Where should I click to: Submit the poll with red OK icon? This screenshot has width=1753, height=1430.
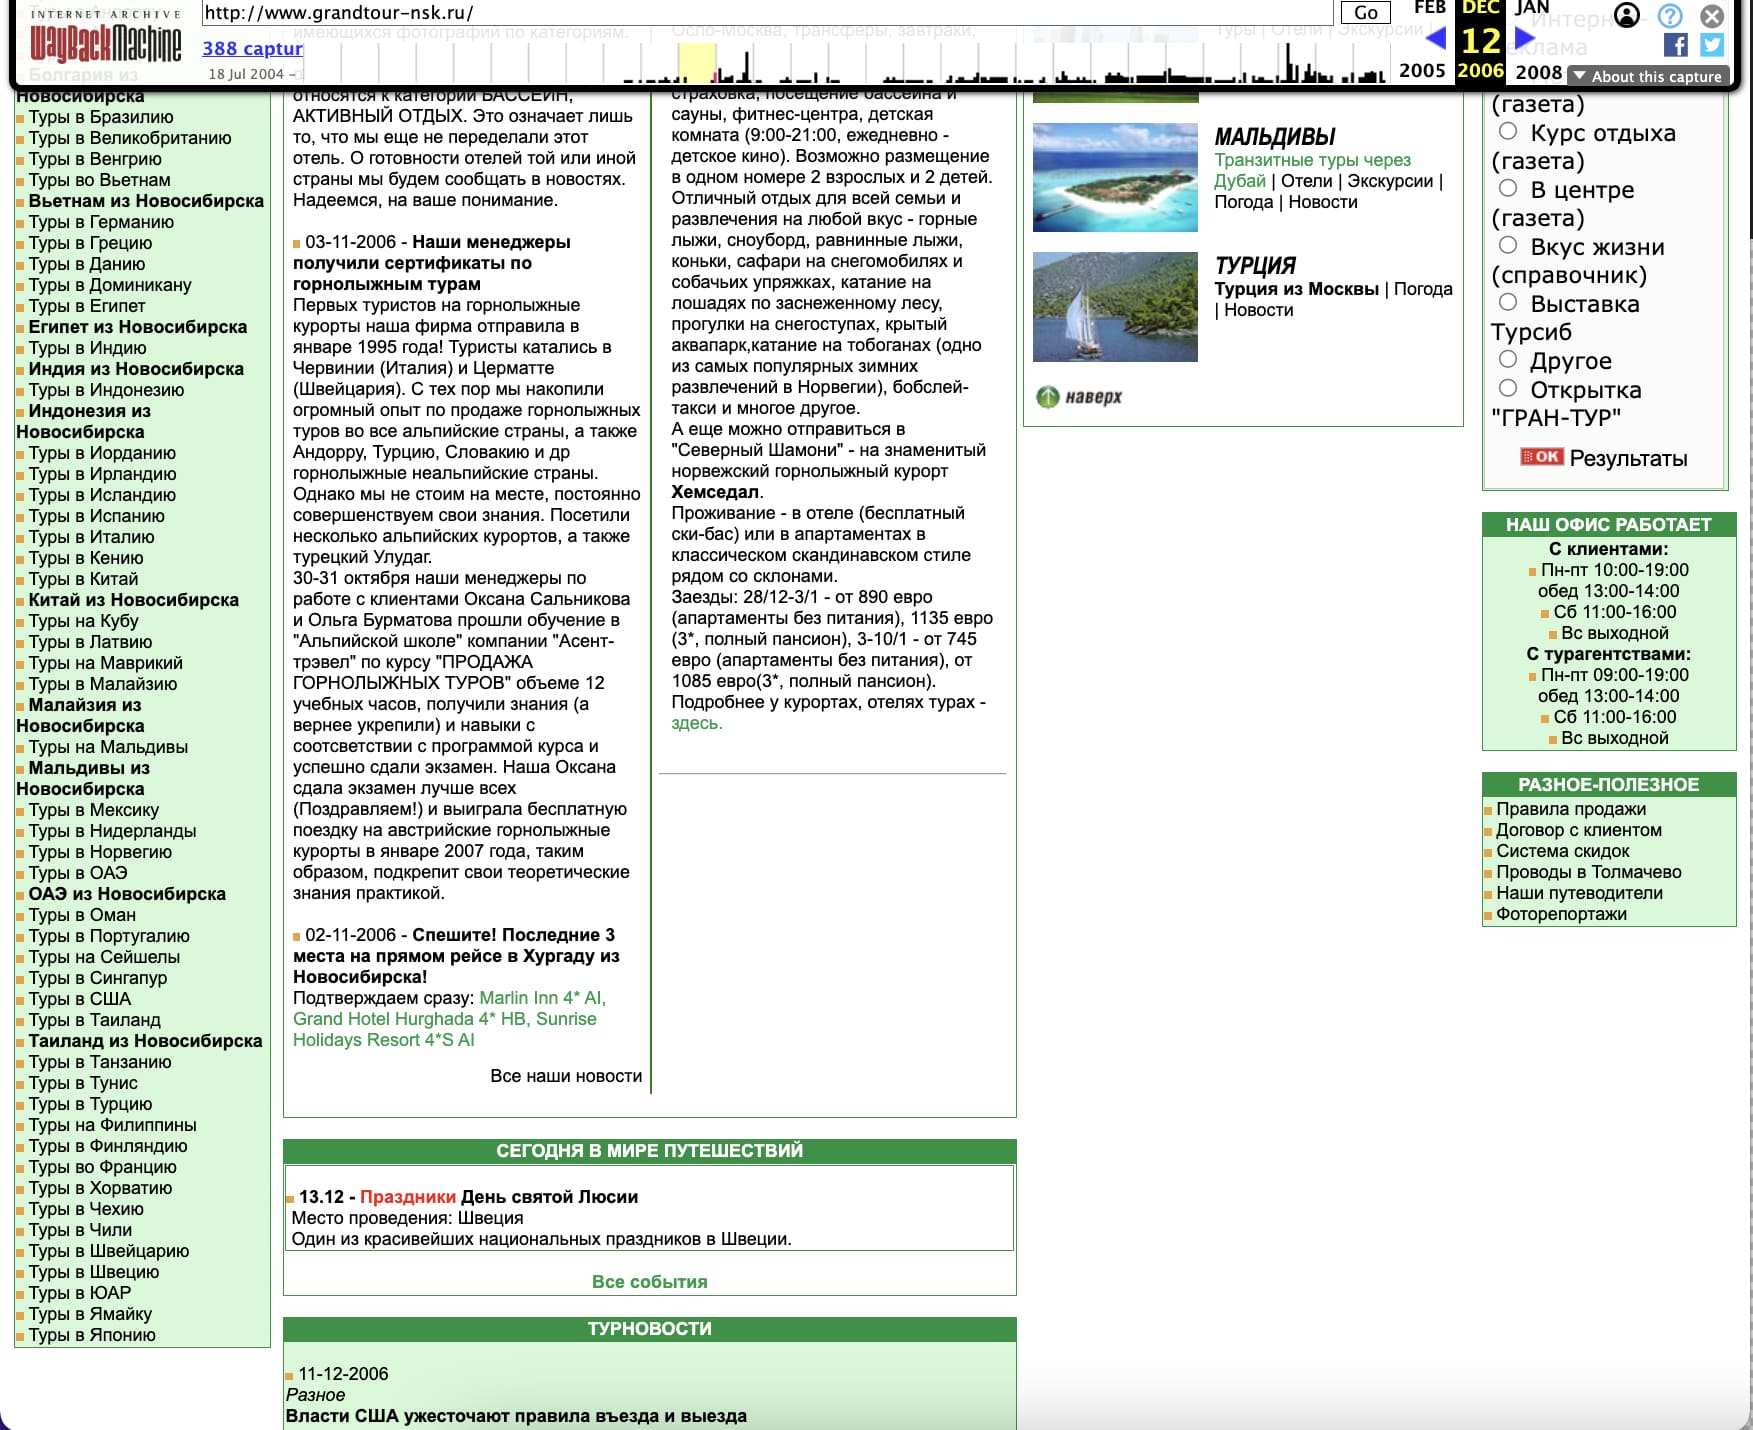[1541, 457]
